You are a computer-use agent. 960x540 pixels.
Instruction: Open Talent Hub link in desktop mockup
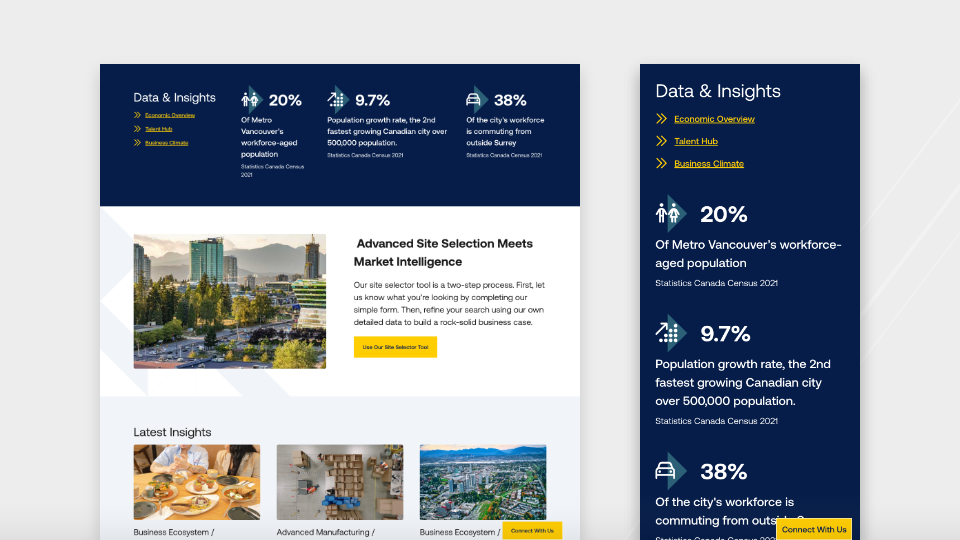(159, 129)
